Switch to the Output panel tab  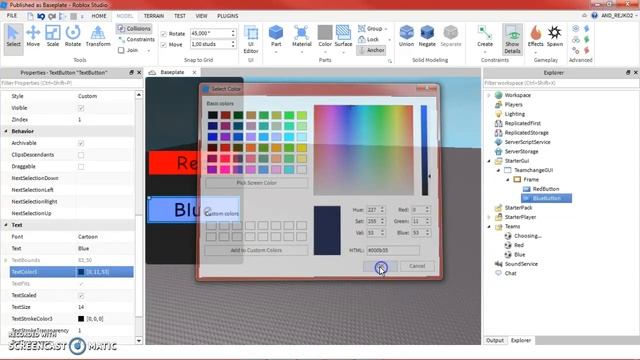coord(495,340)
